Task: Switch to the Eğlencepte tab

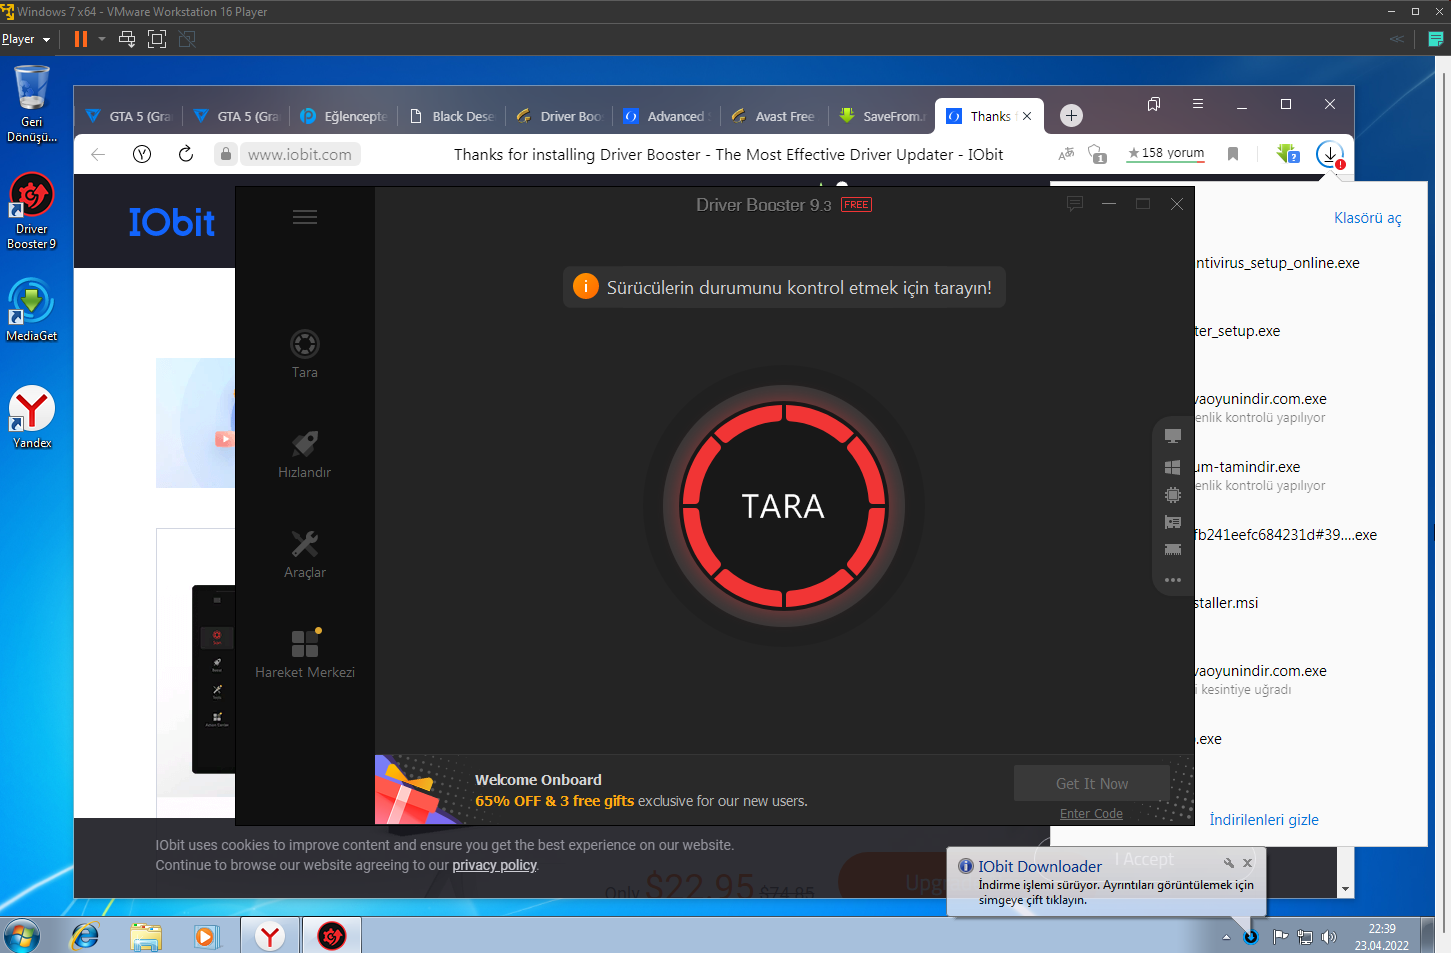Action: [x=343, y=116]
